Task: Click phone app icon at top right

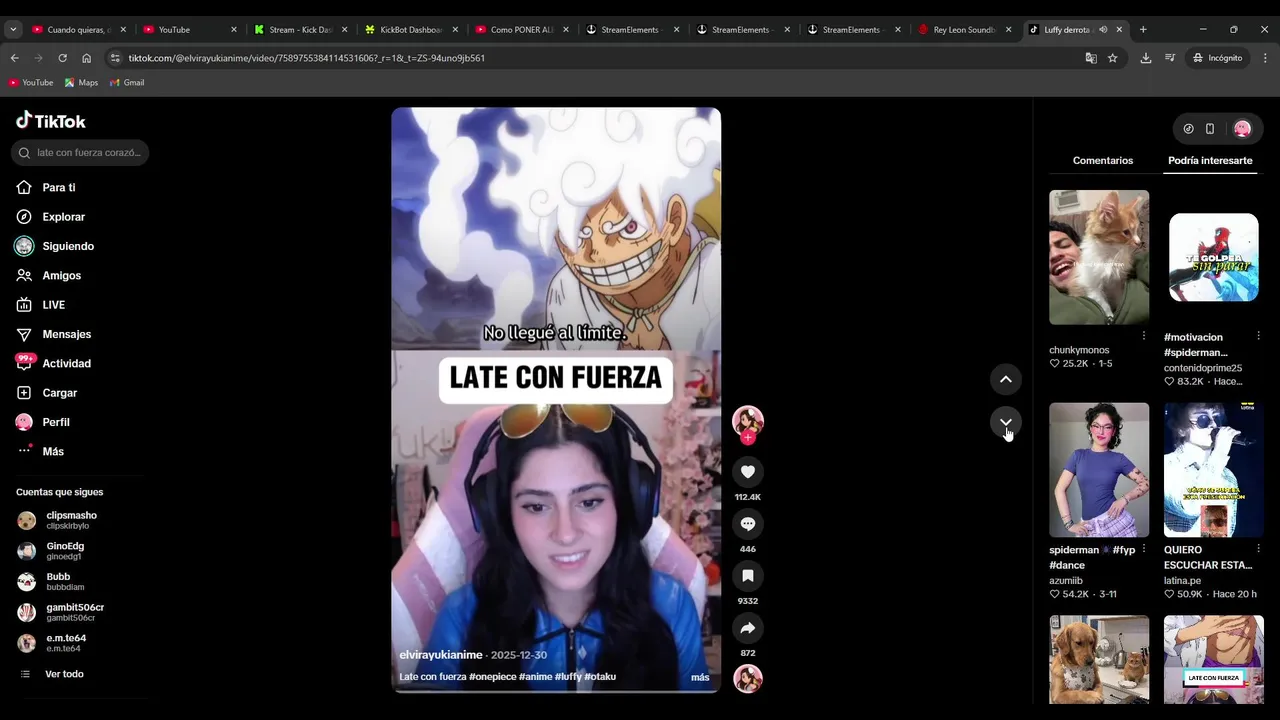Action: pos(1210,129)
